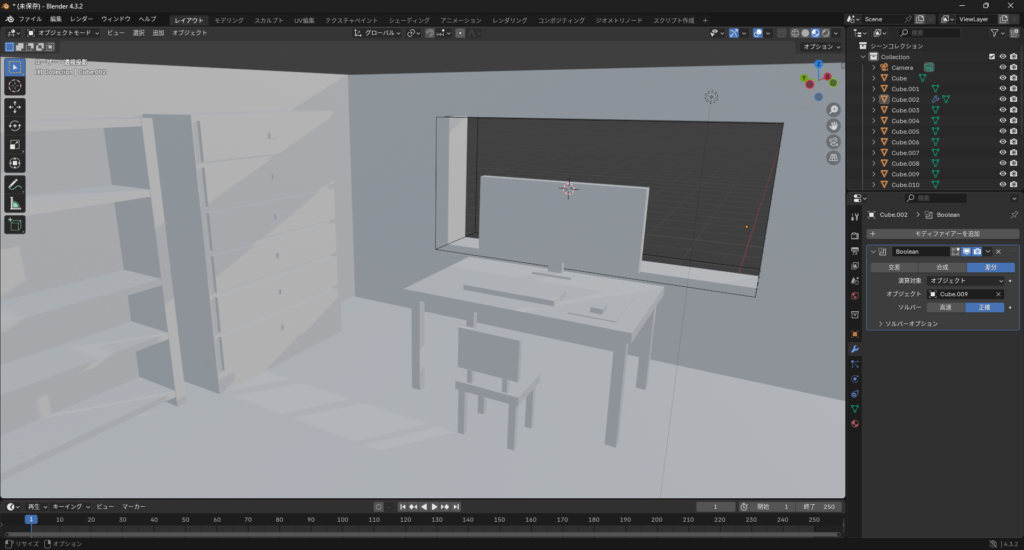Choose the Add Cube tool
This screenshot has height=550, width=1024.
pos(15,225)
